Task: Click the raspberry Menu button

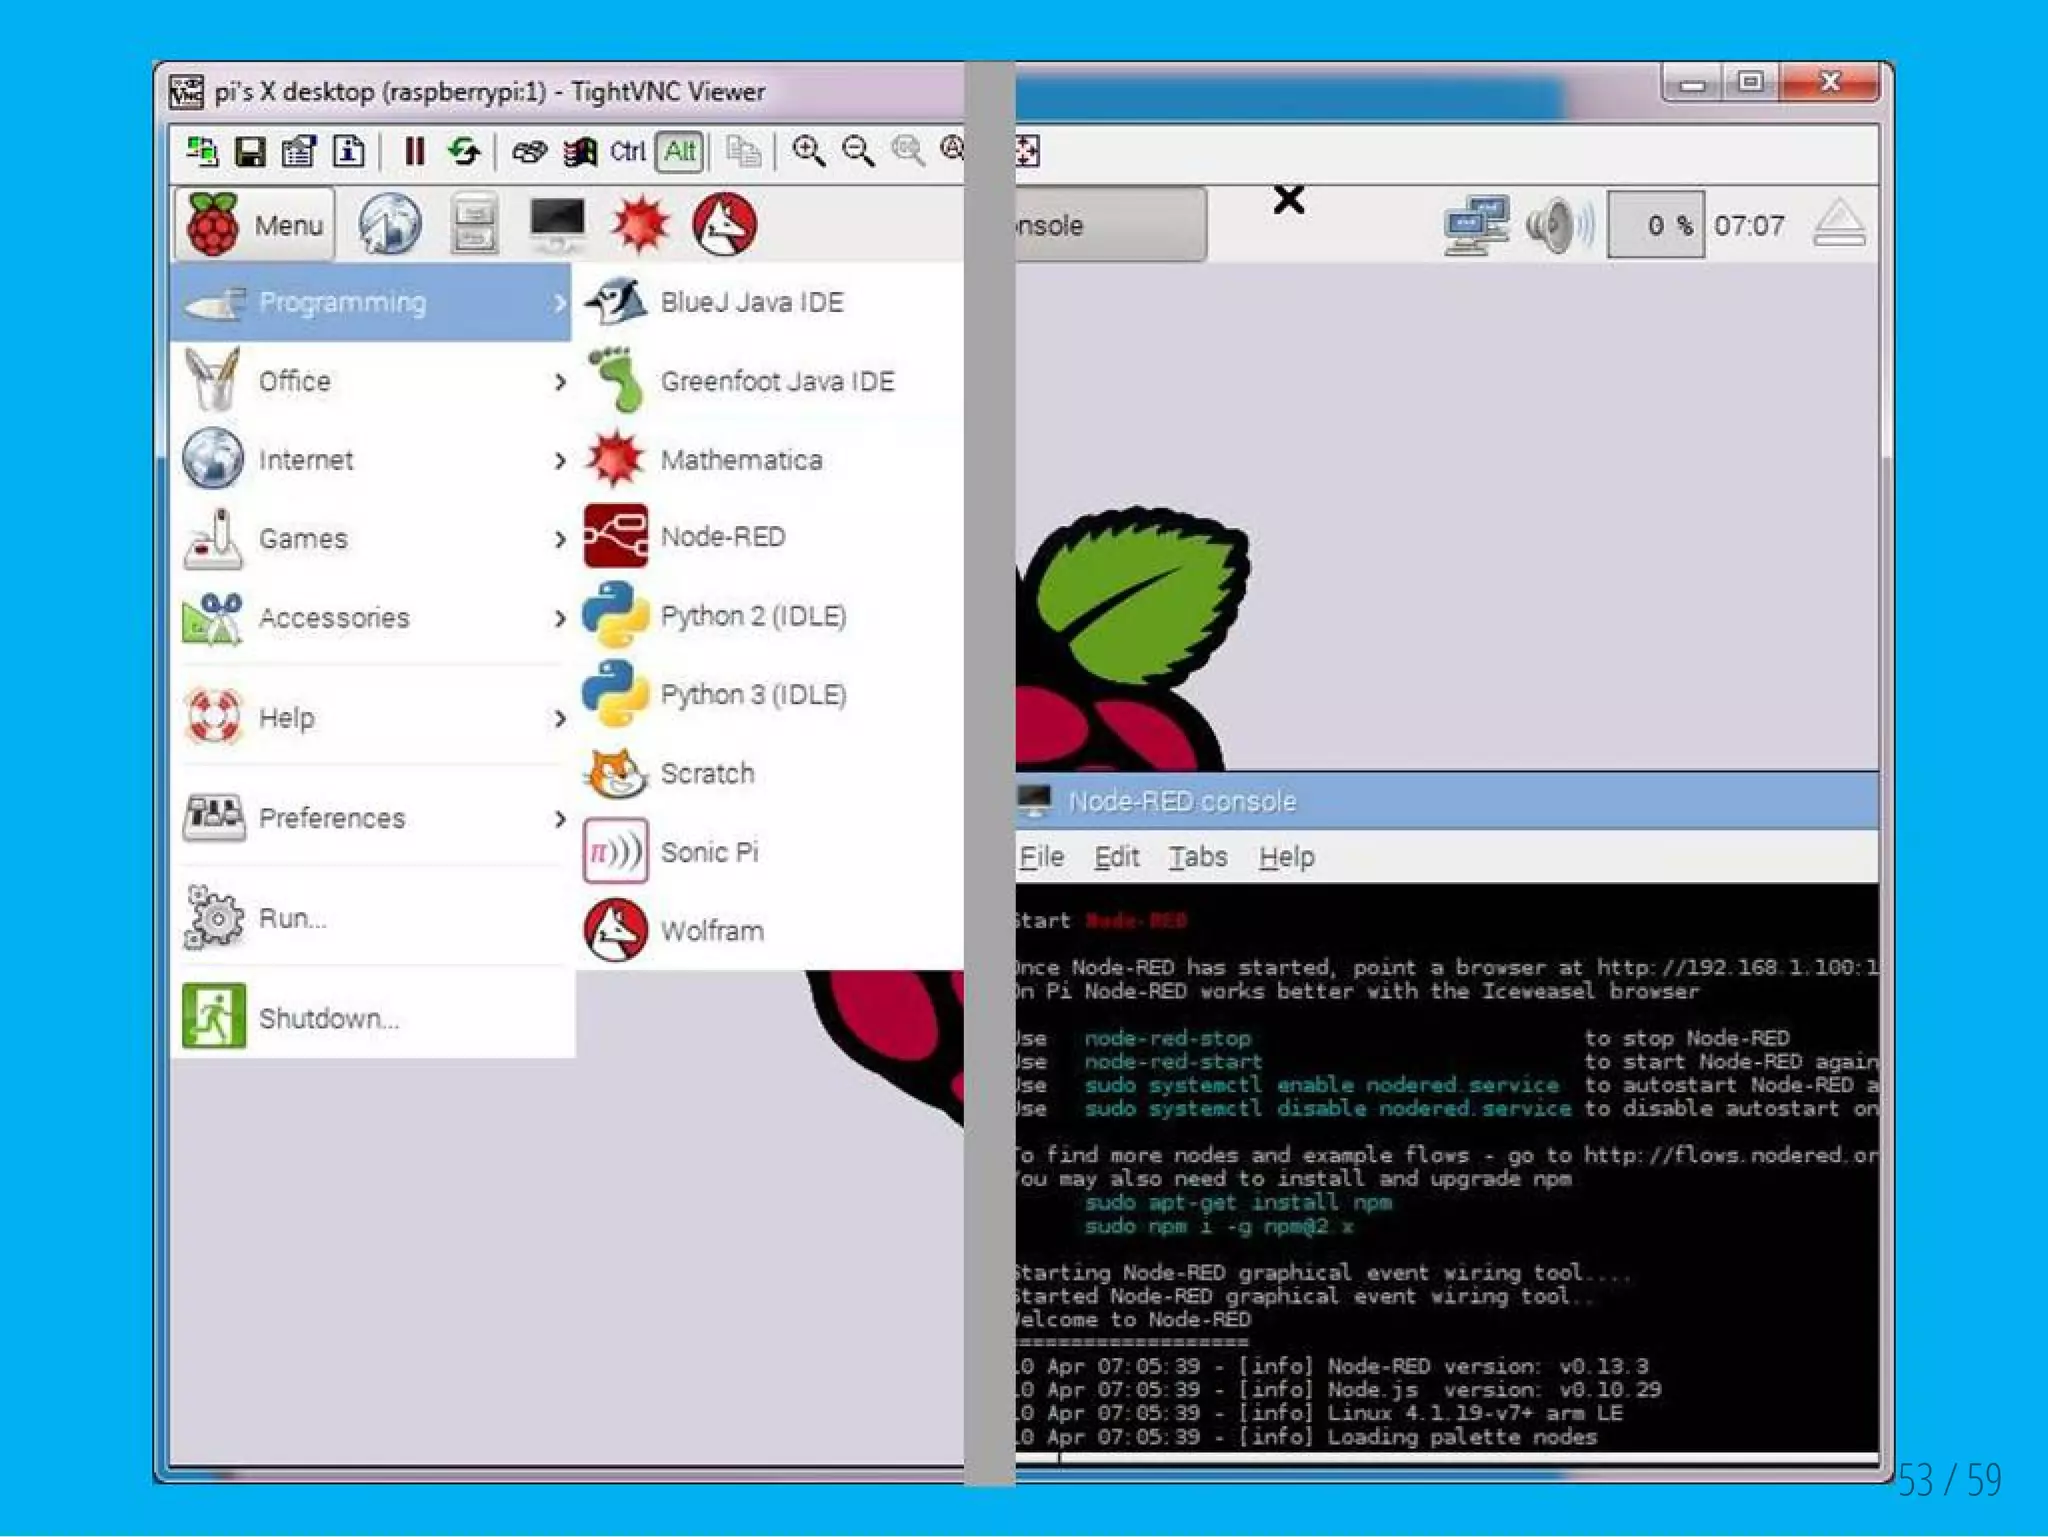Action: 256,225
